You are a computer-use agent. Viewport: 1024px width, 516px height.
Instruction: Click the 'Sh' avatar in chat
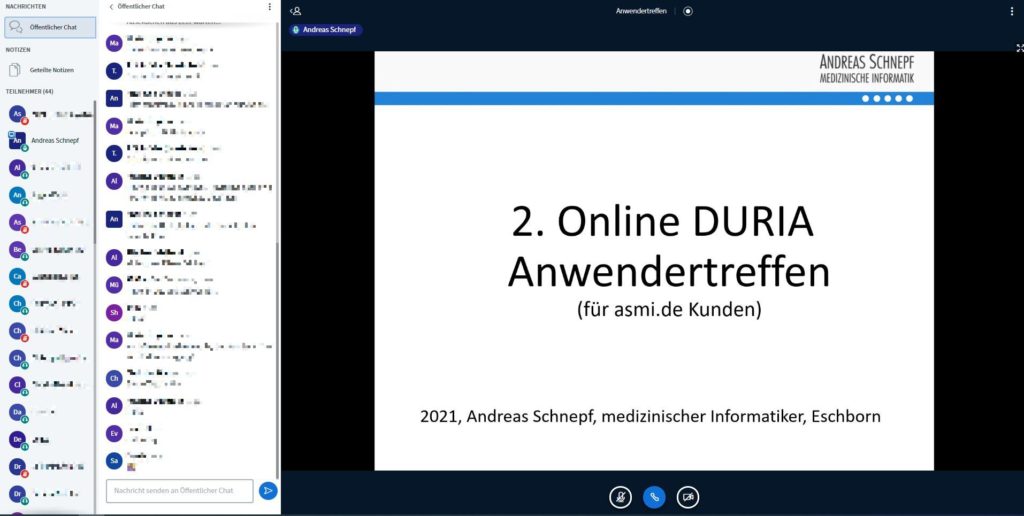tap(114, 312)
